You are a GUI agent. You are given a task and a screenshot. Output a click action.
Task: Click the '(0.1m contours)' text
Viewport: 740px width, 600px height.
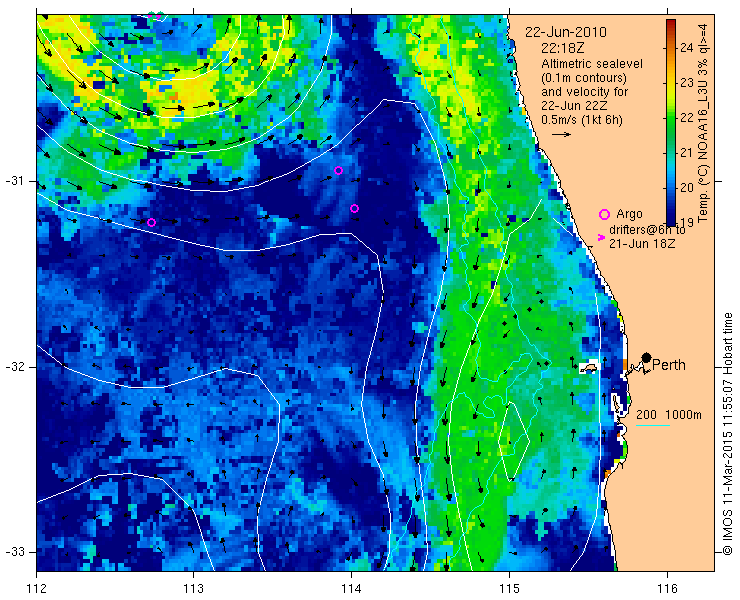coord(584,77)
